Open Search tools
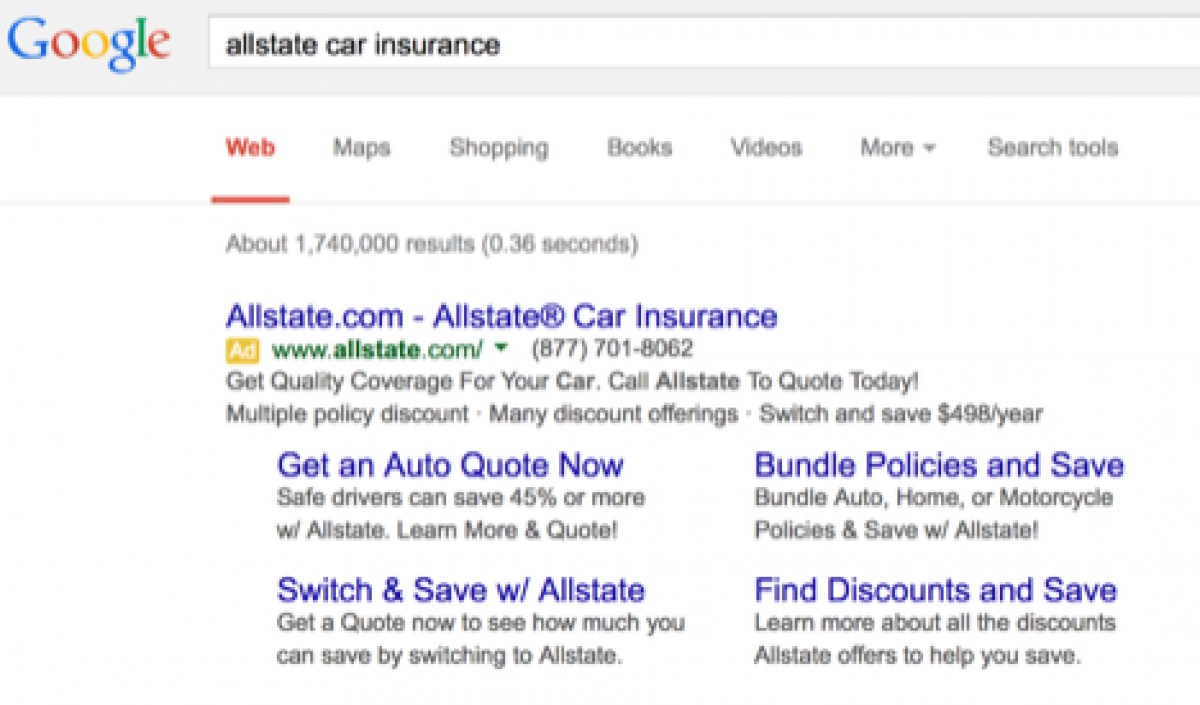 (1053, 148)
